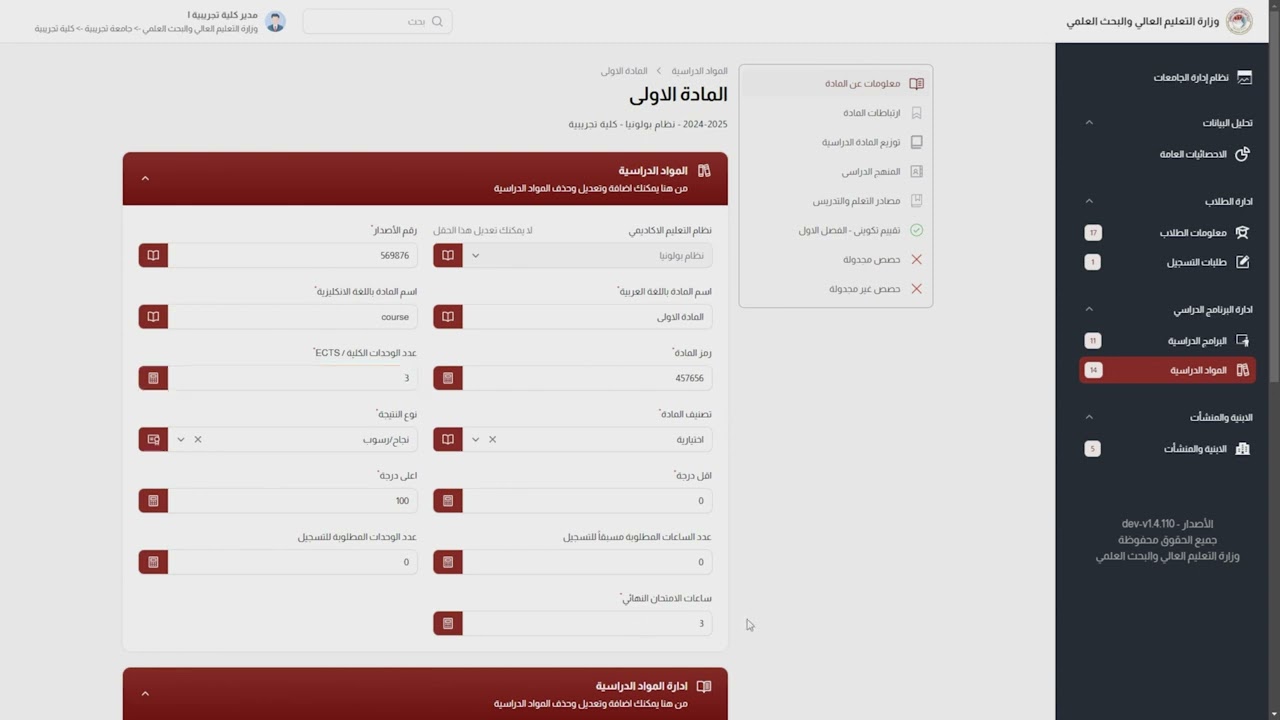Click the red icon beside اسم المادة باللغة الانكليزية

(x=153, y=317)
